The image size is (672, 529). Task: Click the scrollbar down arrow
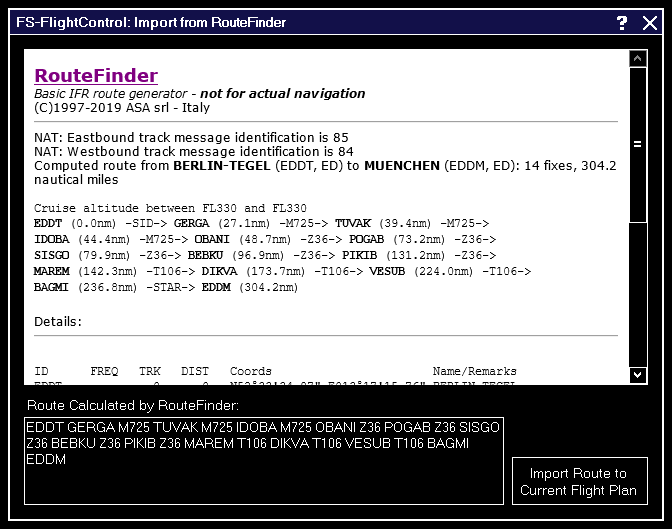pos(638,375)
